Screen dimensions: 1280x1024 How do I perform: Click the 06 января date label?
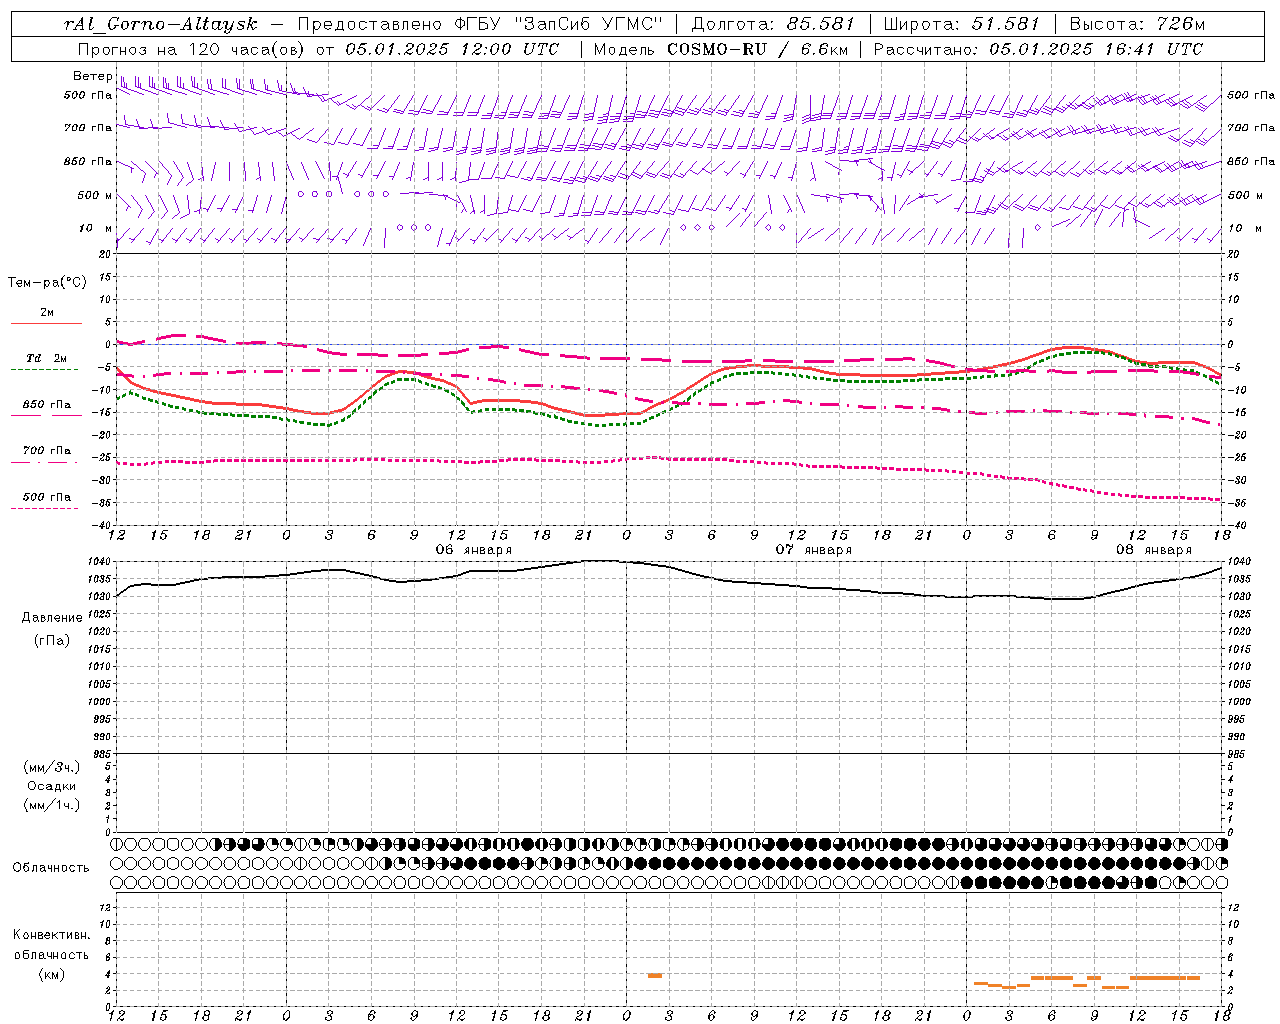tap(474, 550)
